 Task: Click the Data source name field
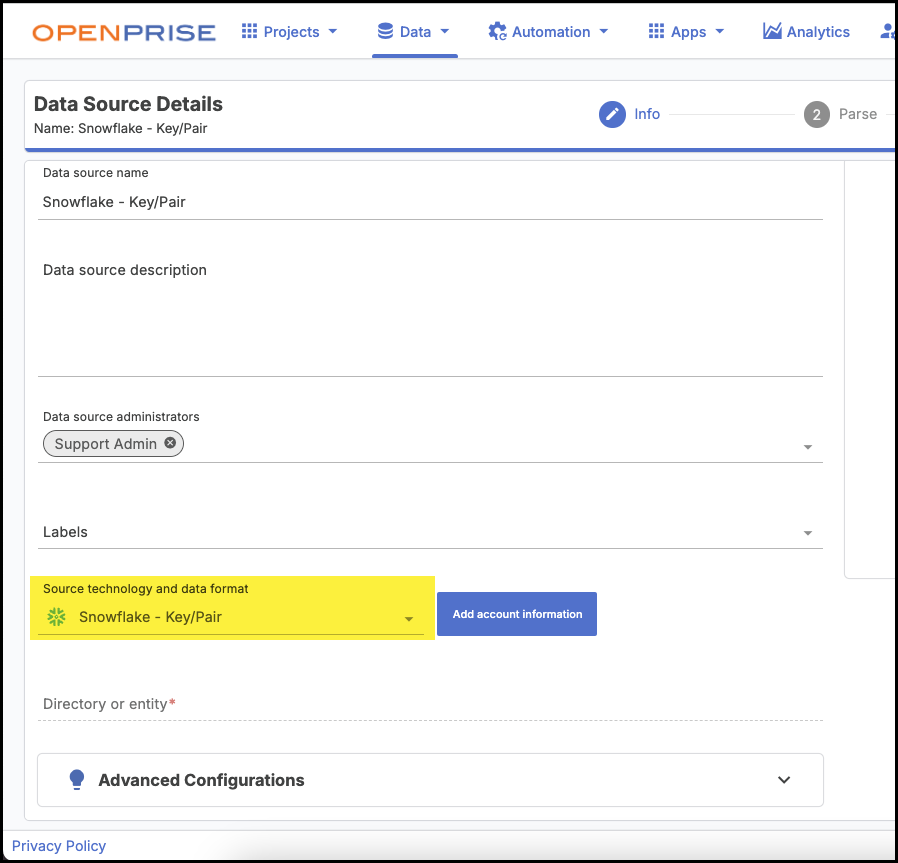(430, 202)
